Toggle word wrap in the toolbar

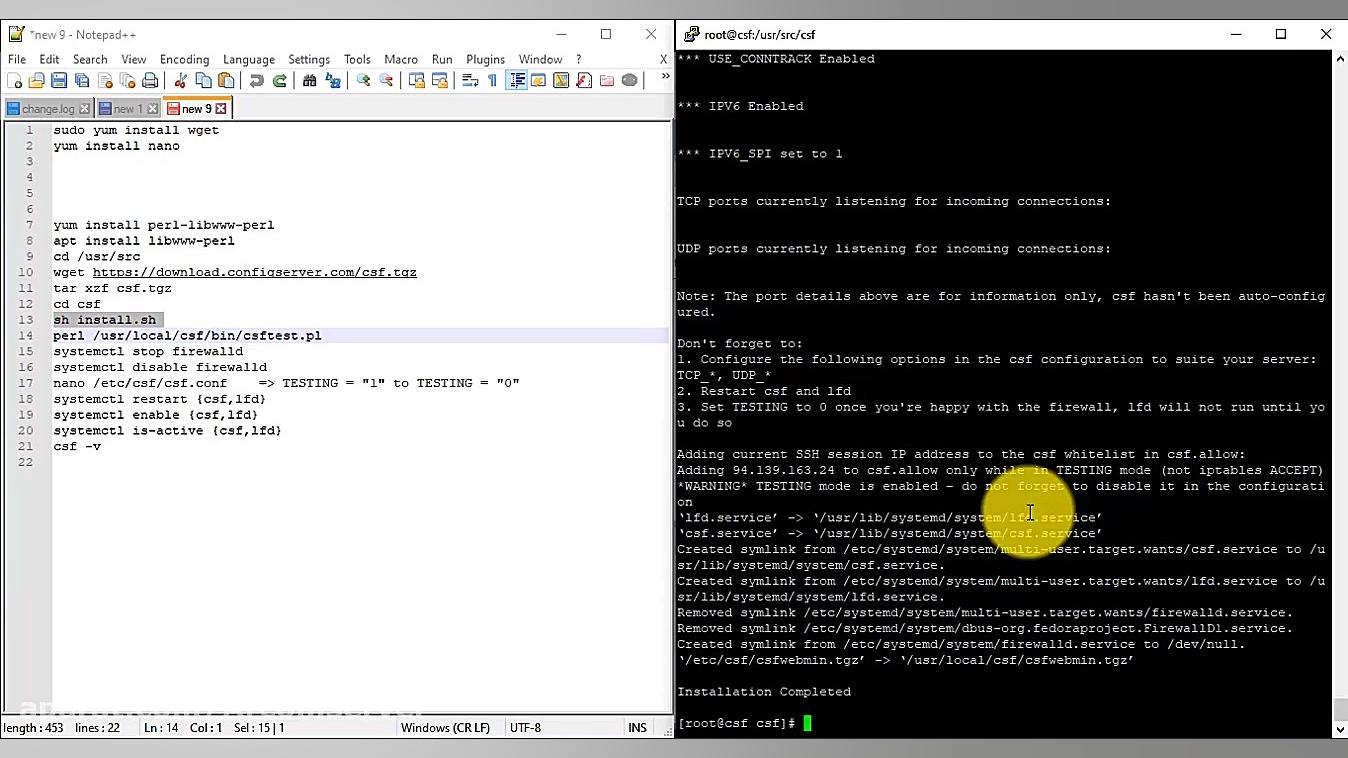[470, 81]
